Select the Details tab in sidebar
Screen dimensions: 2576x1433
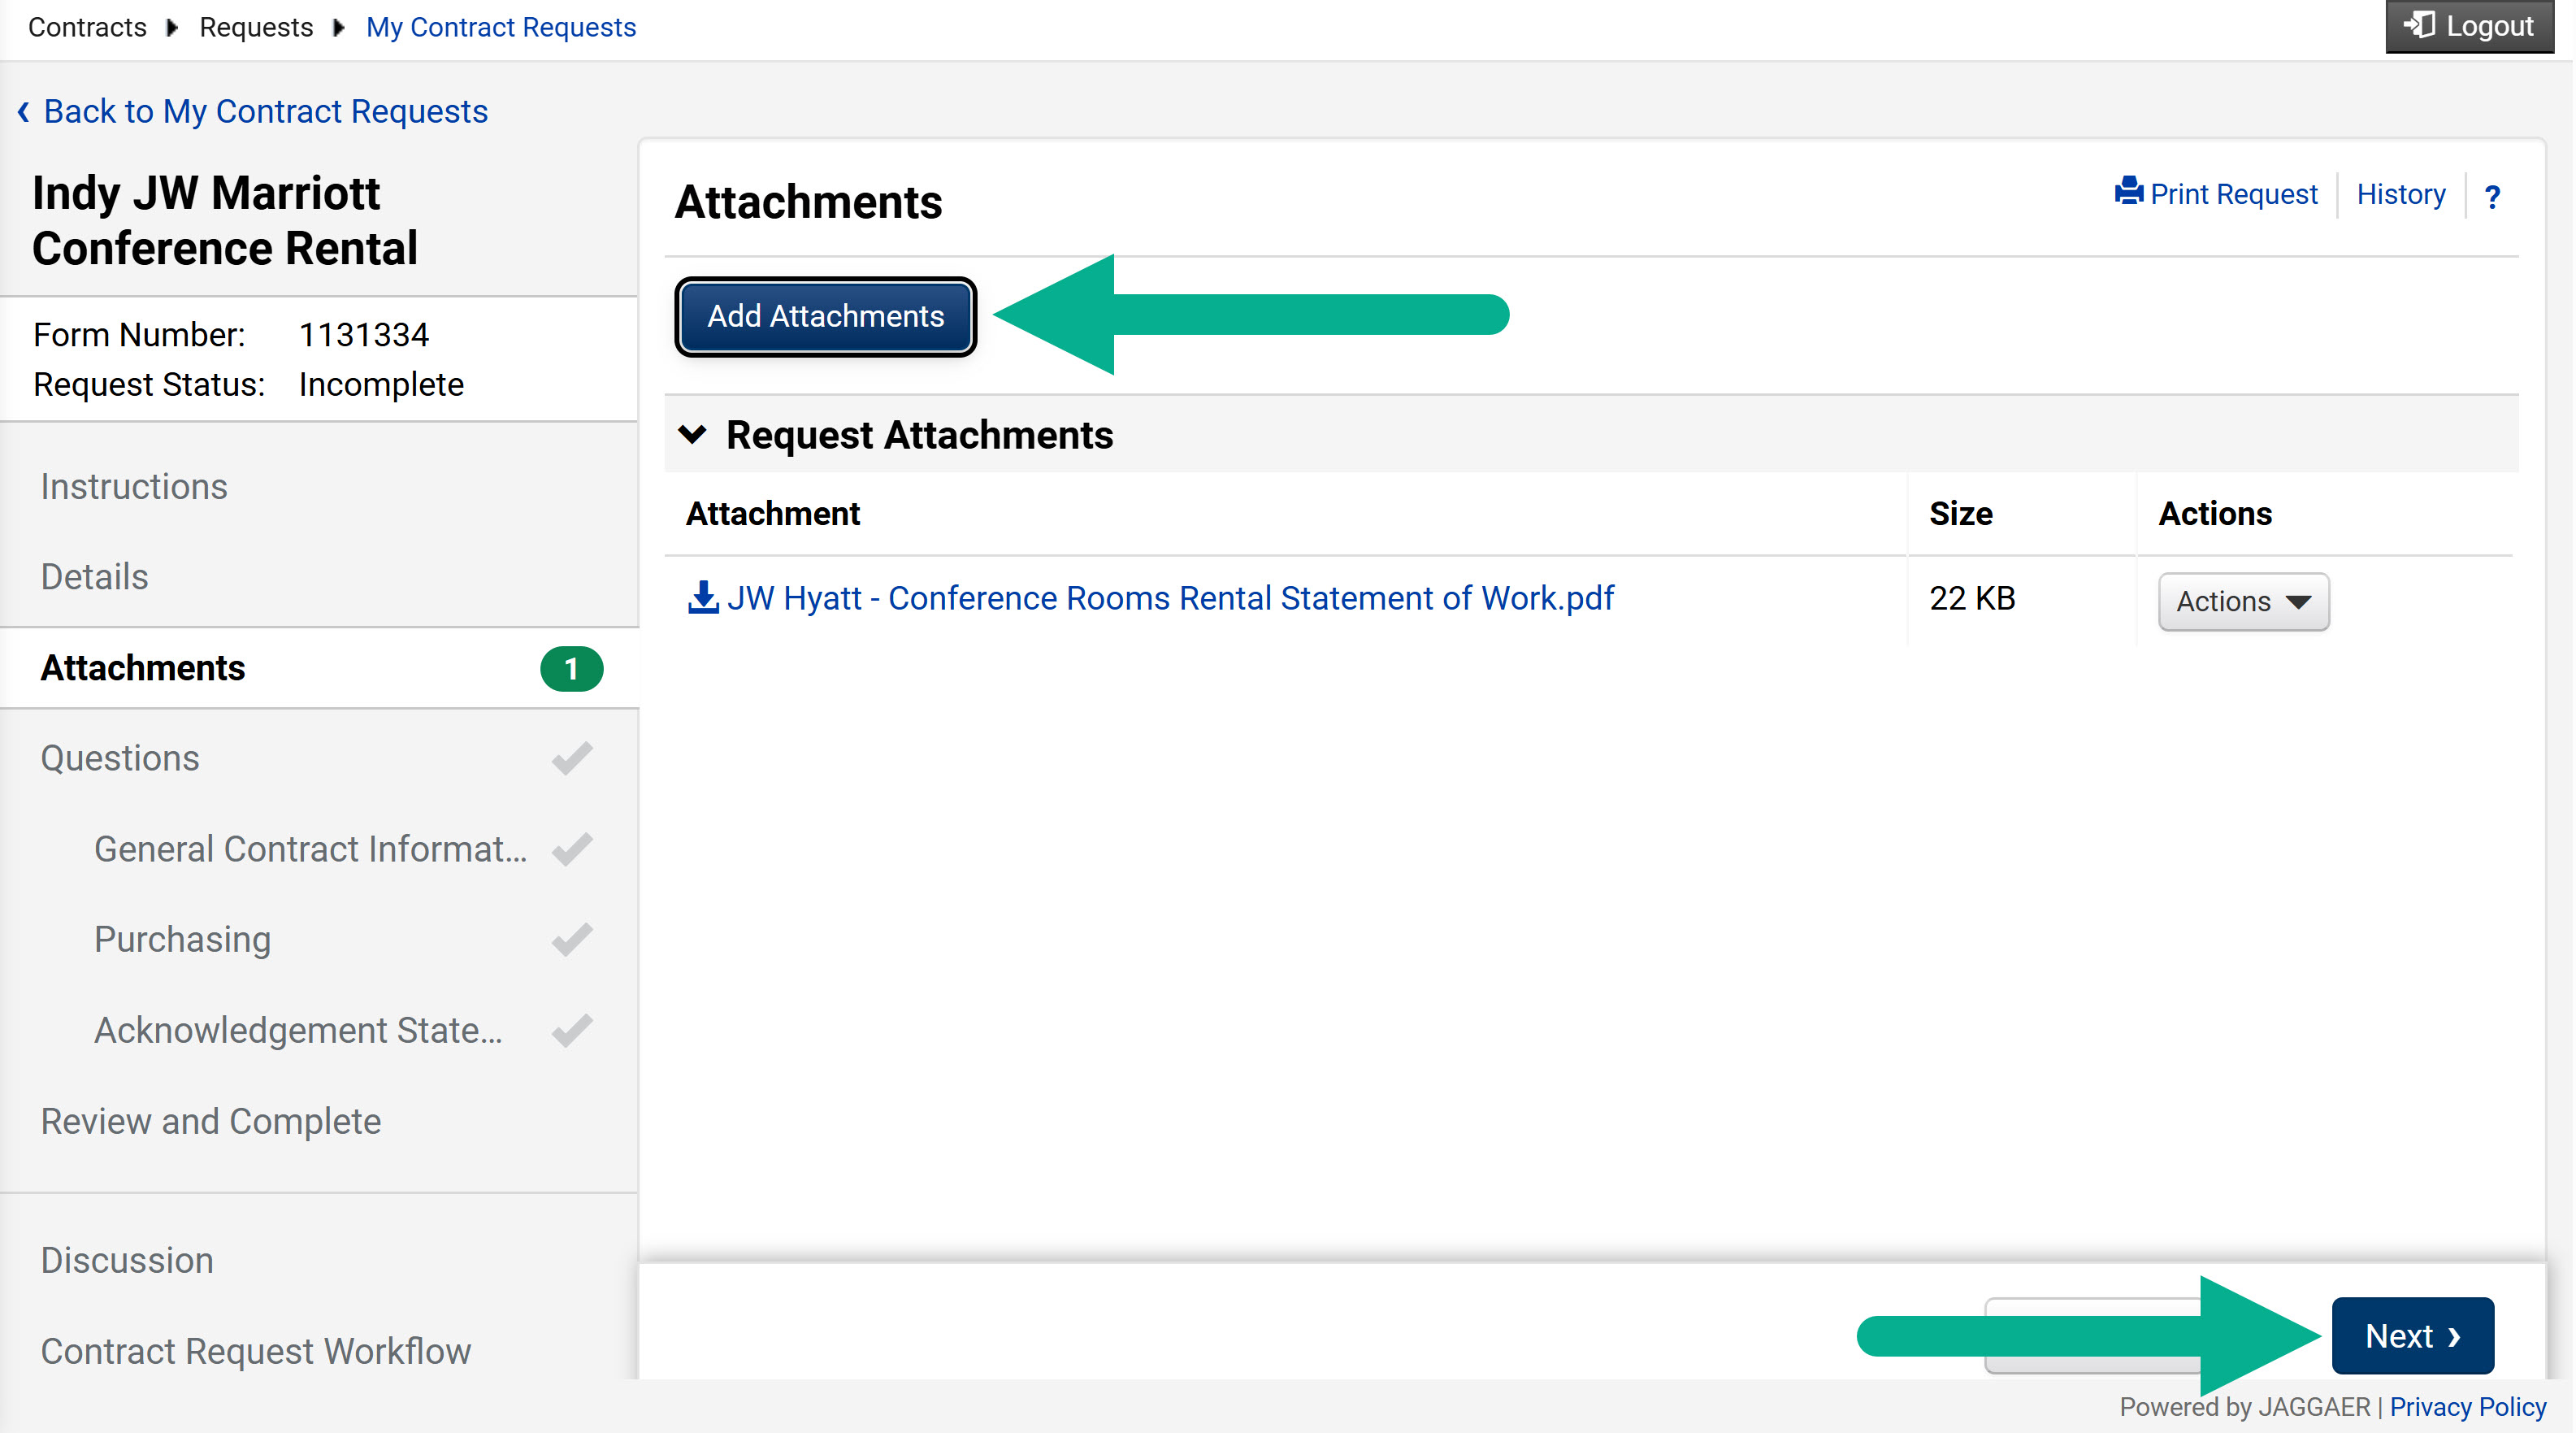[94, 578]
